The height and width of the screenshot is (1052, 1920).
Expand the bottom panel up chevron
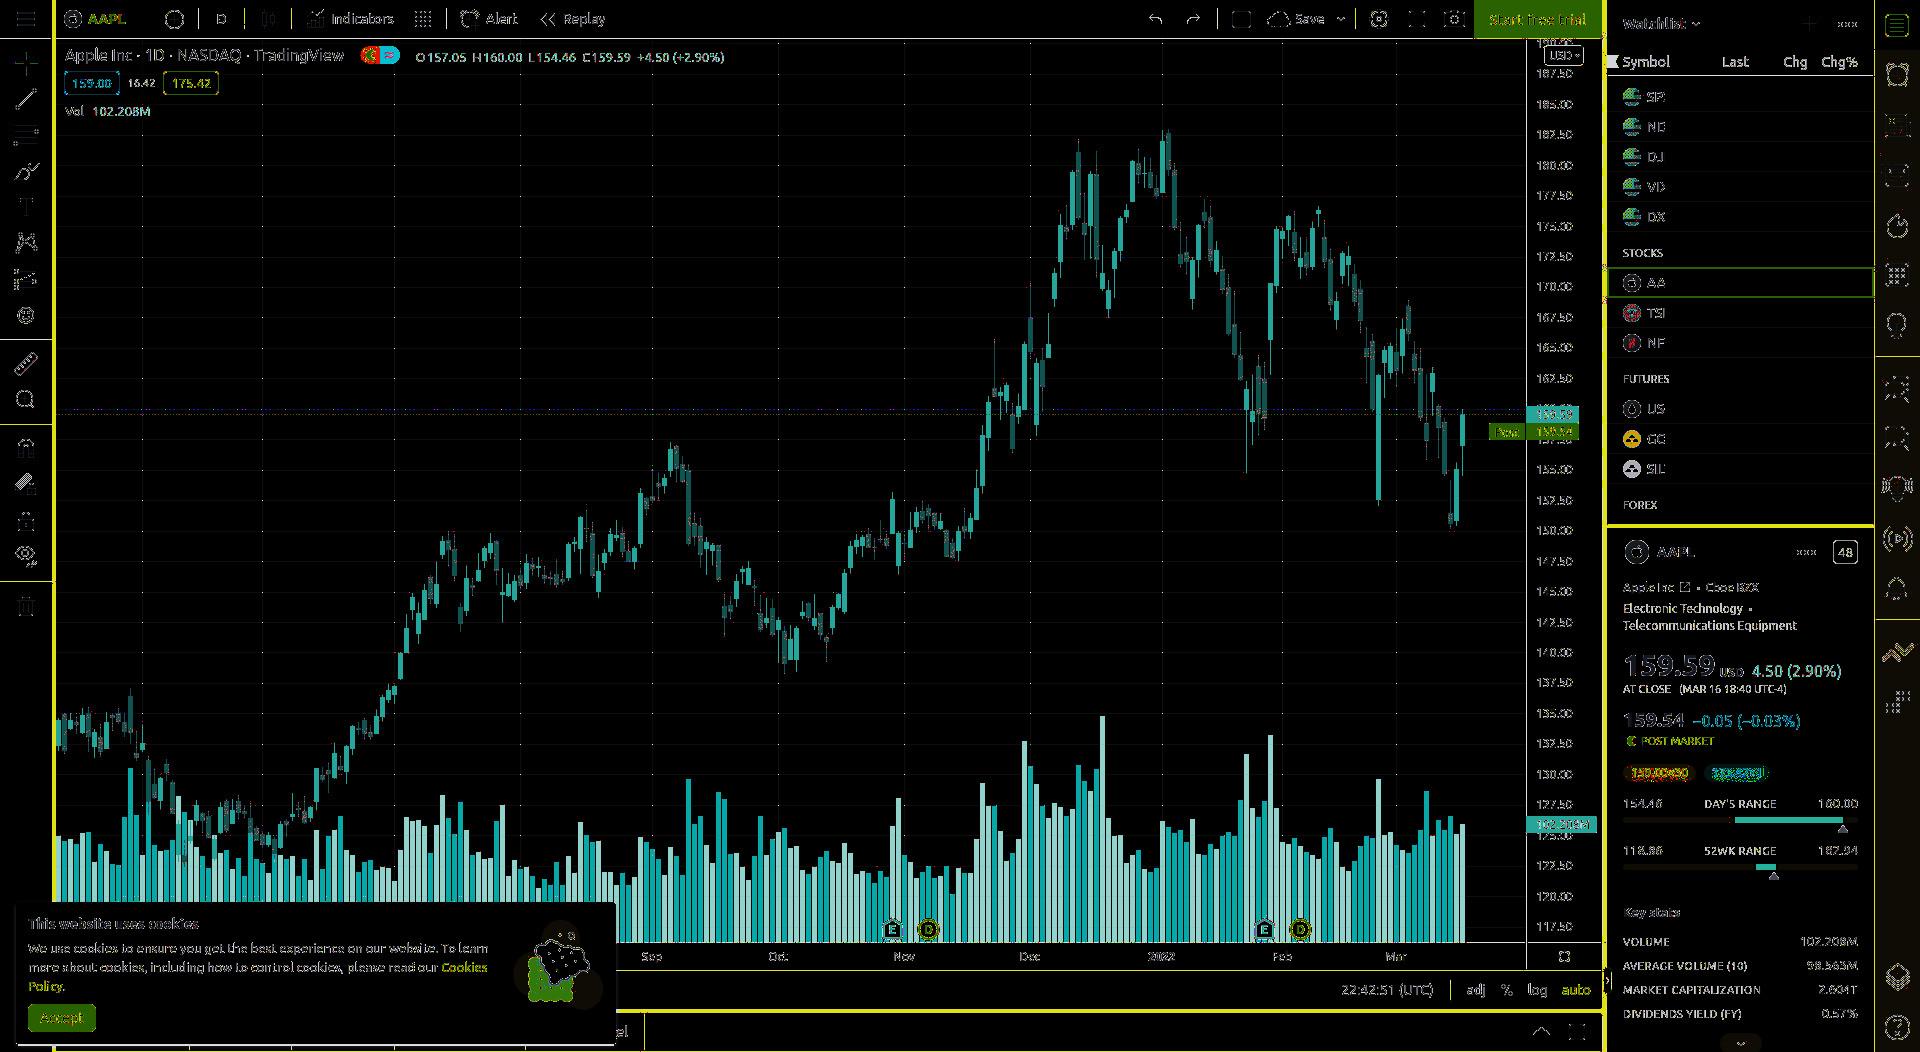(x=1541, y=1031)
